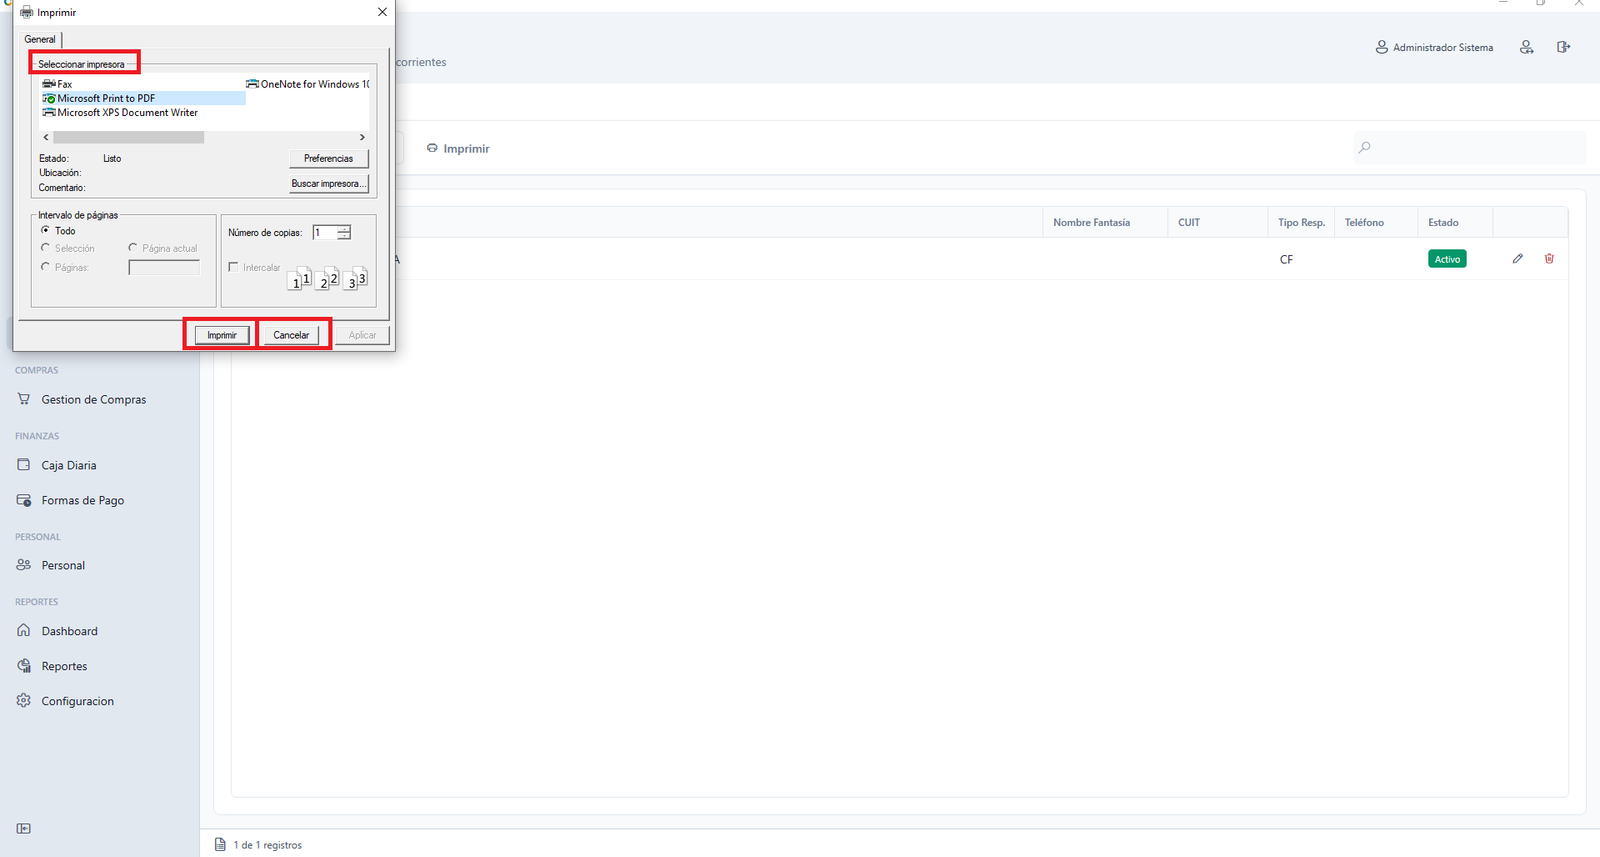This screenshot has width=1600, height=857.
Task: Toggle the Intercalar checkbox
Action: [233, 267]
